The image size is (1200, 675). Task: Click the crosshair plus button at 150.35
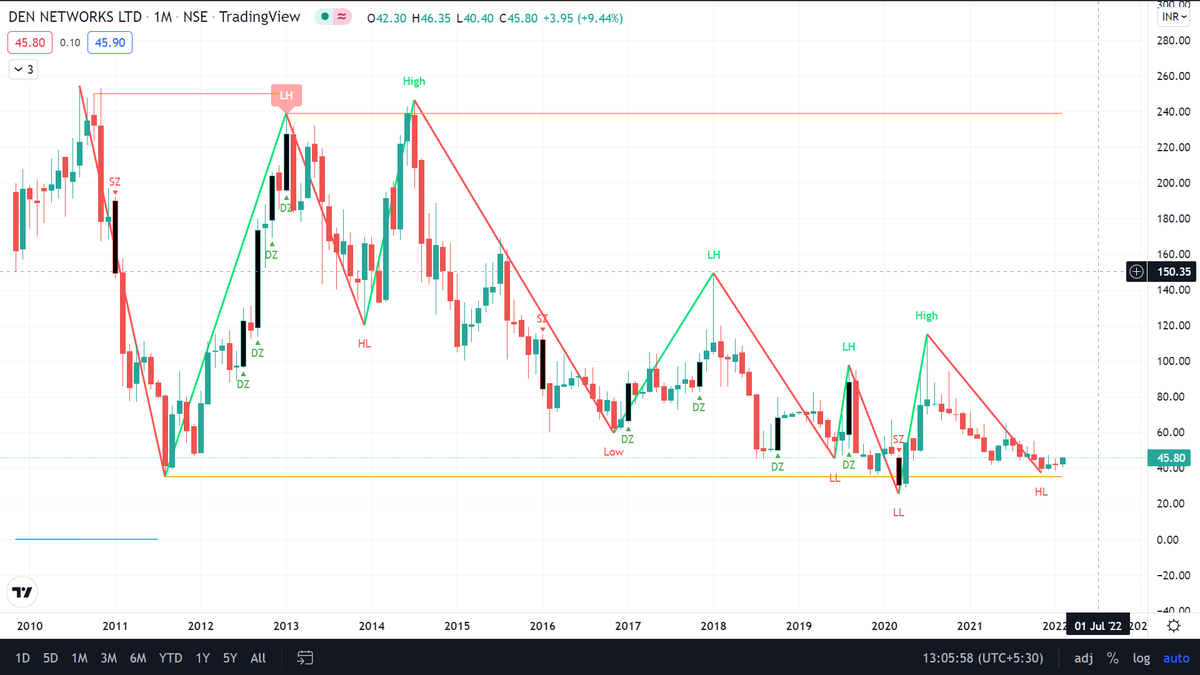point(1136,271)
